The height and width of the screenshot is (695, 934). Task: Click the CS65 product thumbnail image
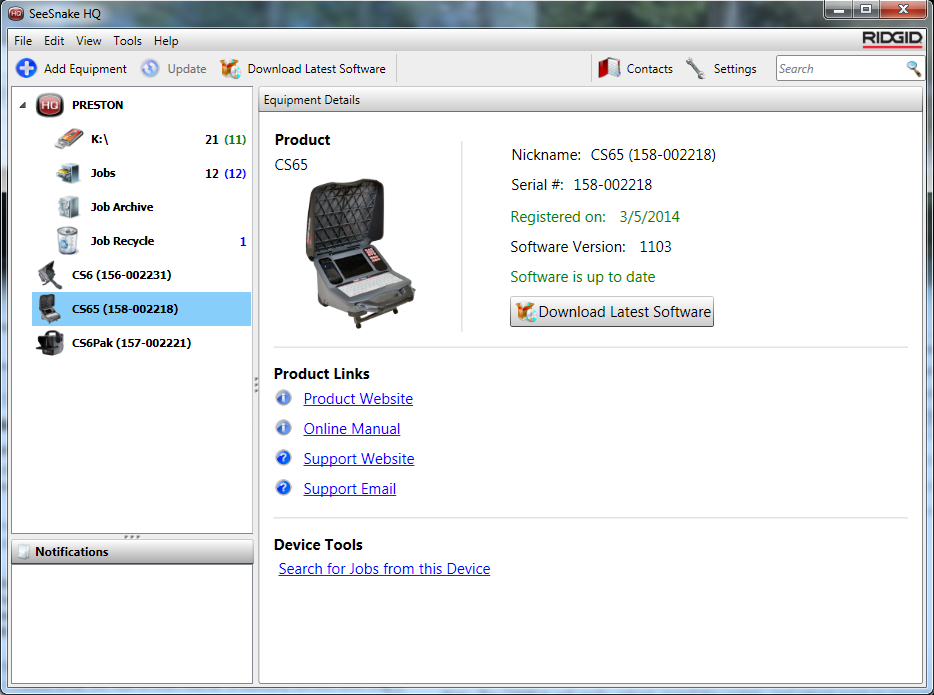(360, 253)
